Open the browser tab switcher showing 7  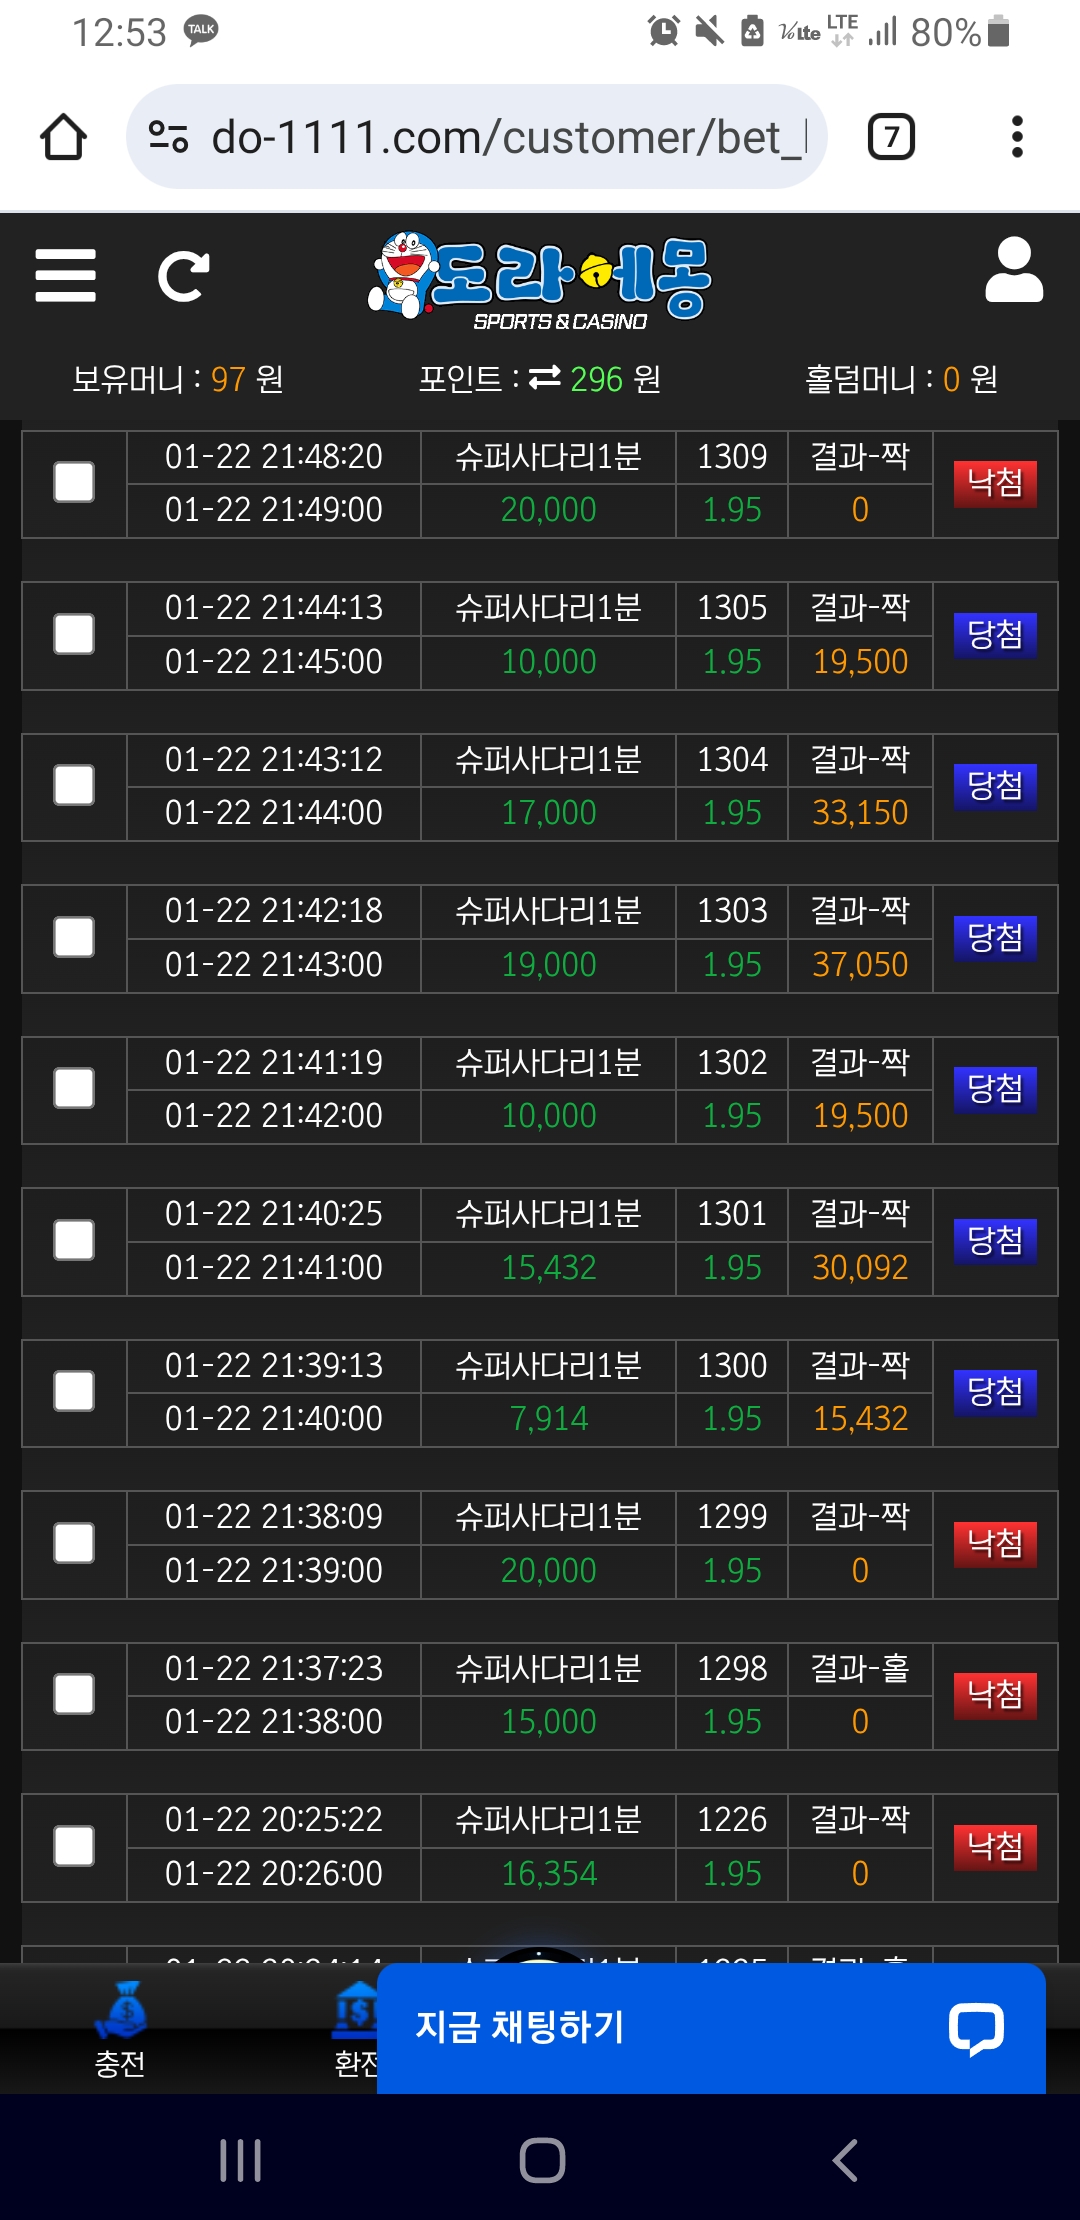891,137
